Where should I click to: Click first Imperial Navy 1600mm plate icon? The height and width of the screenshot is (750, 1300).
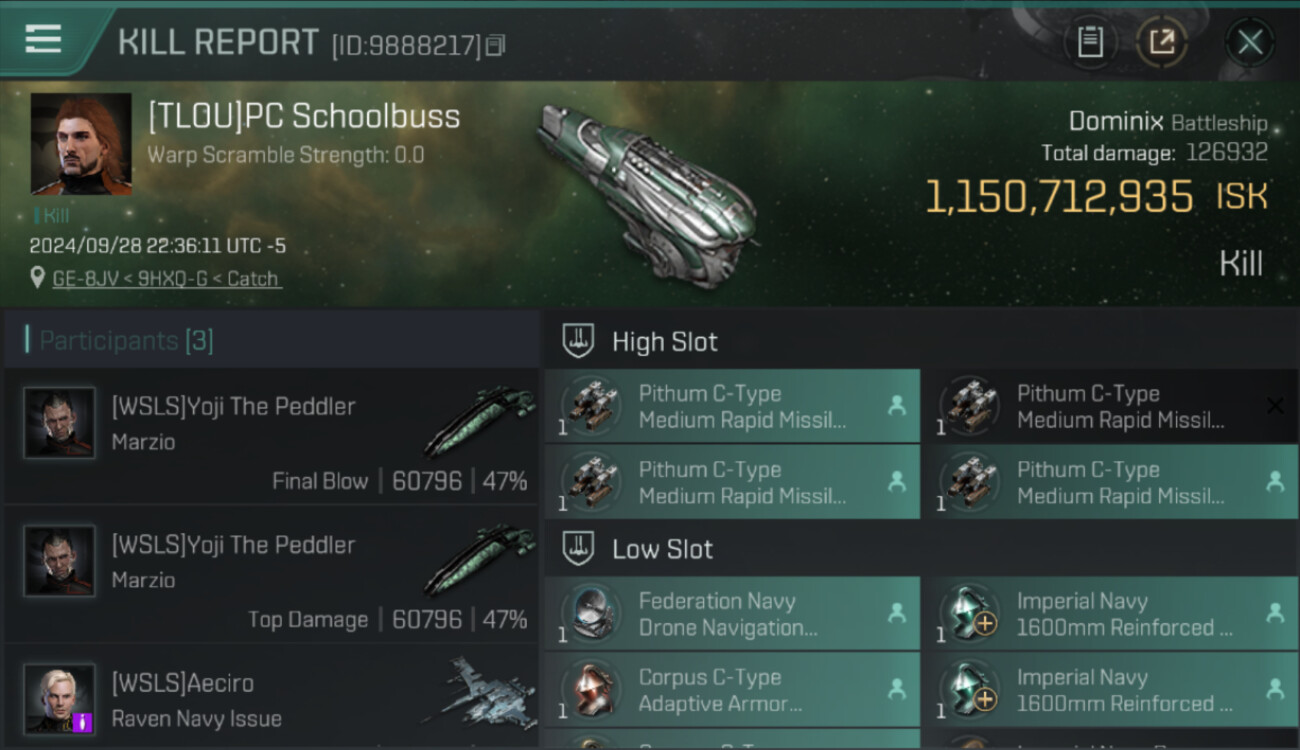[x=969, y=614]
